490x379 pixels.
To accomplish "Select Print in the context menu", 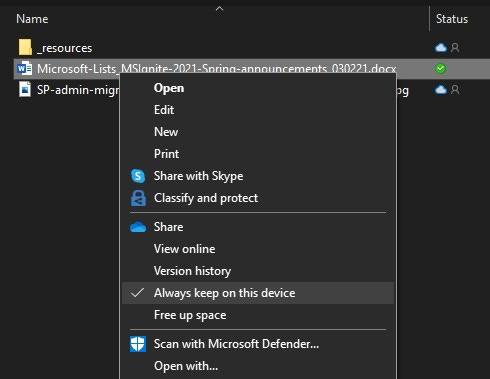I will pyautogui.click(x=258, y=154).
